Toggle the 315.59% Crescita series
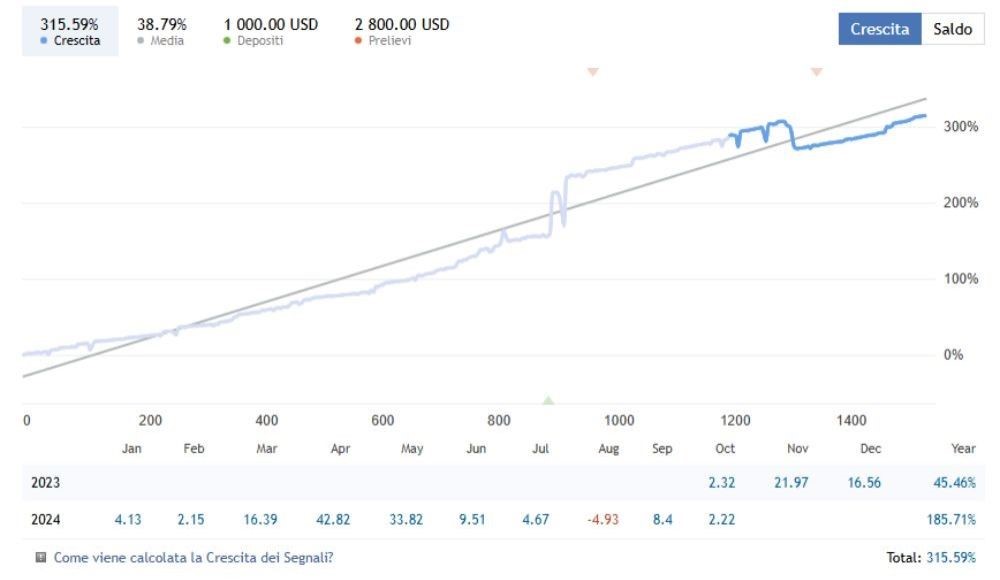 70,31
